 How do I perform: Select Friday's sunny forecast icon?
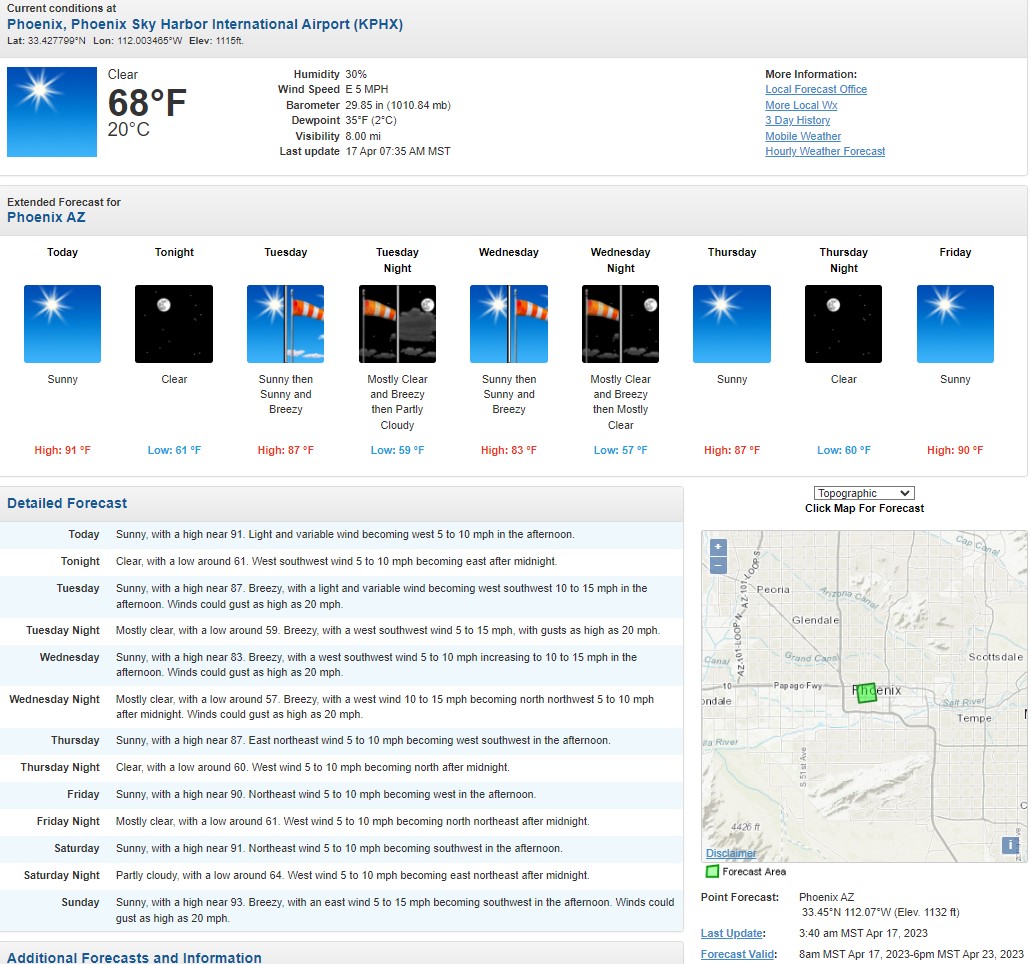955,323
